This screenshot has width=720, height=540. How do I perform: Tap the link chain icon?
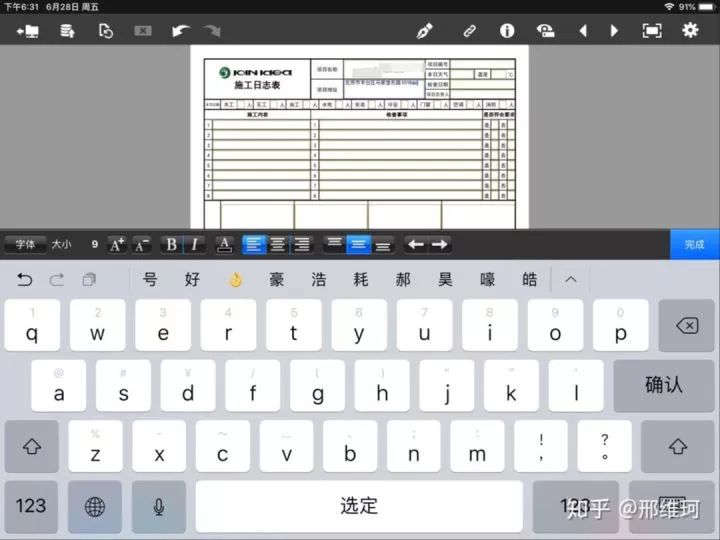point(469,31)
